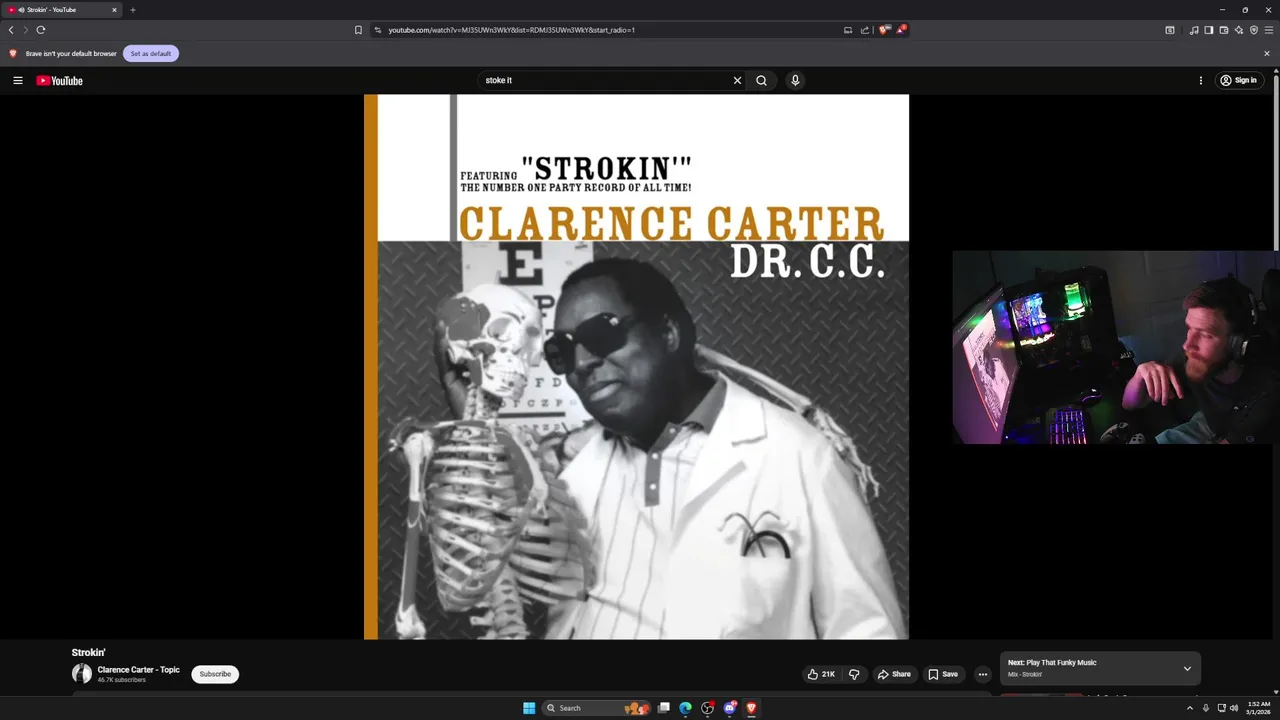Image resolution: width=1280 pixels, height=720 pixels.
Task: Toggle the Brave sidebar panel
Action: 1209,30
